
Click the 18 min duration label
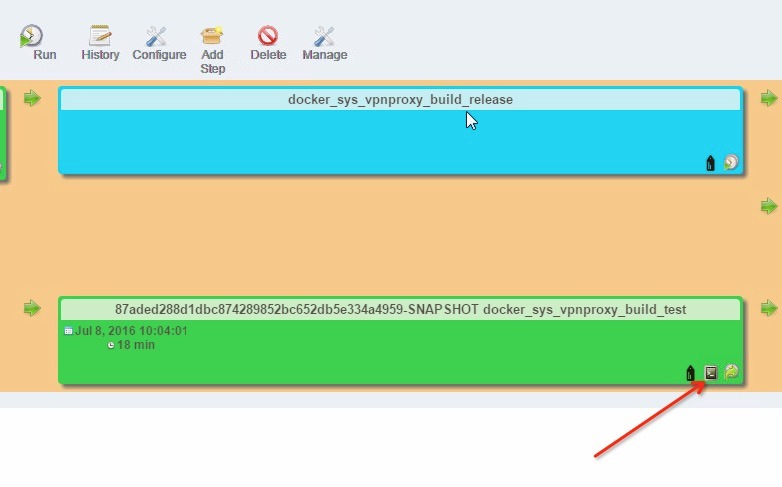coord(136,345)
